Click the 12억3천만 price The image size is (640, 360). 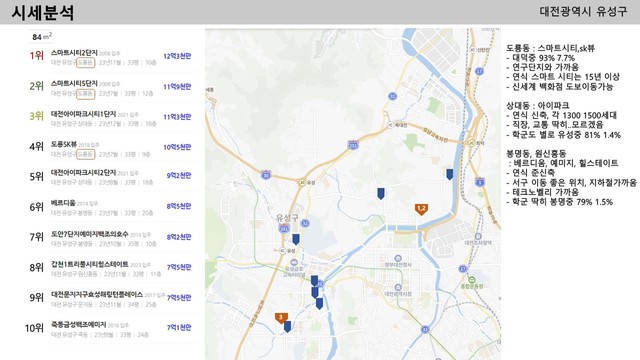(177, 56)
